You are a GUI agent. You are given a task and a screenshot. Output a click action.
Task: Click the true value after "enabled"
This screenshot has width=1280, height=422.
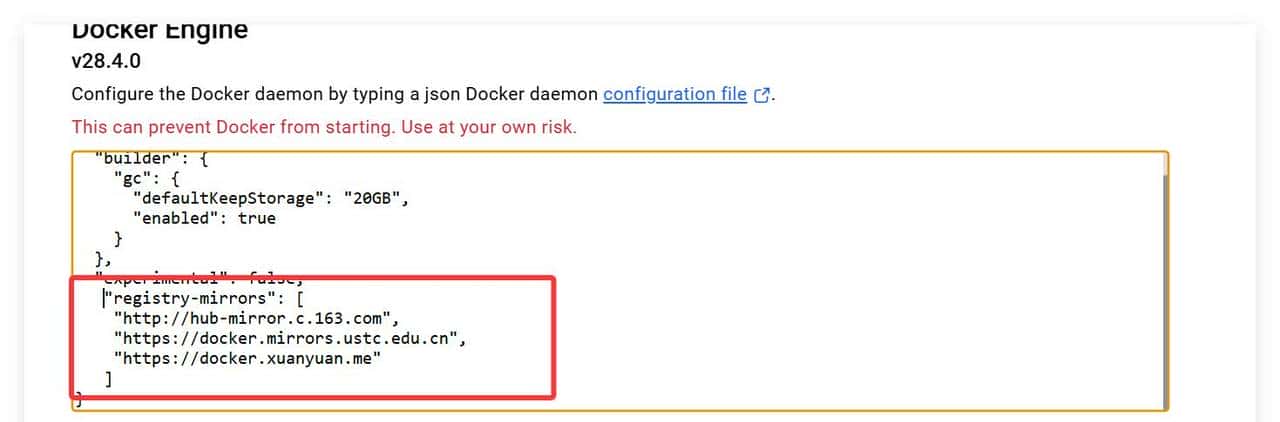tap(256, 218)
